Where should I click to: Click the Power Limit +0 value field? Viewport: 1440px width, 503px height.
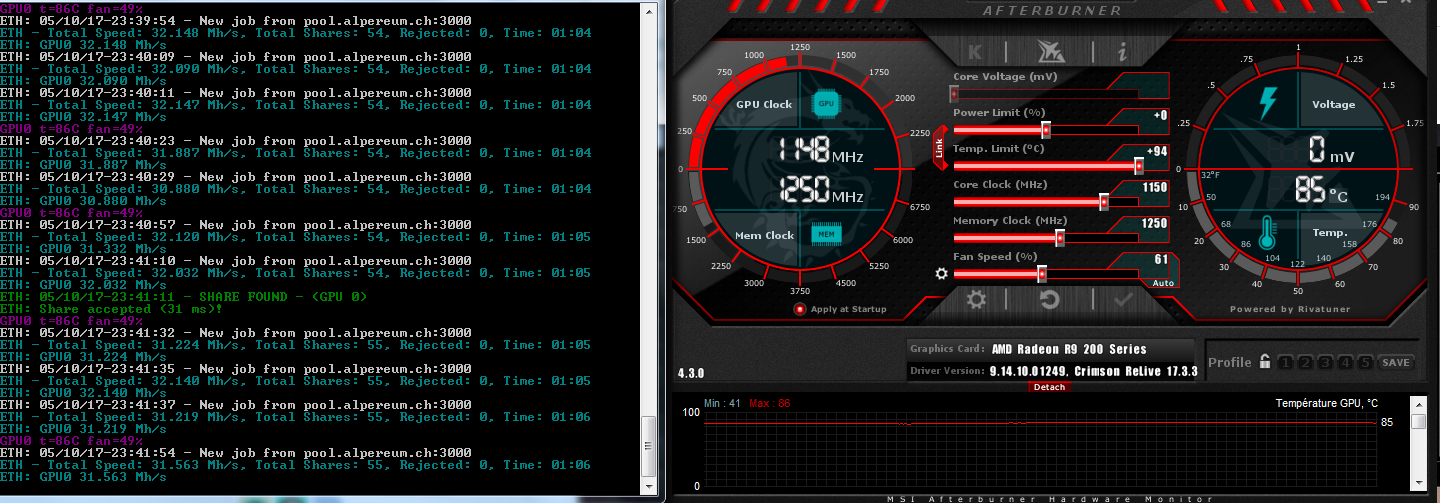point(1155,116)
